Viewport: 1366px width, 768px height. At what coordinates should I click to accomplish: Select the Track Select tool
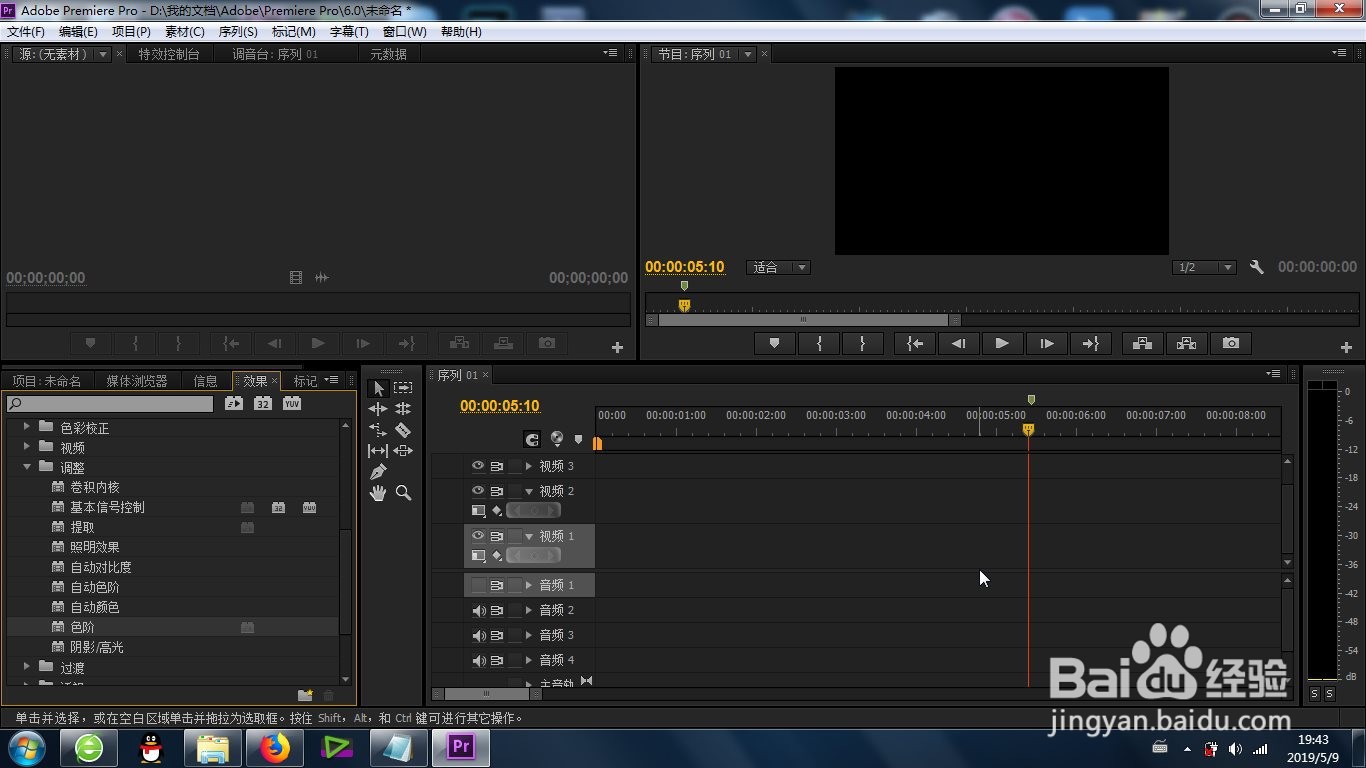(403, 388)
